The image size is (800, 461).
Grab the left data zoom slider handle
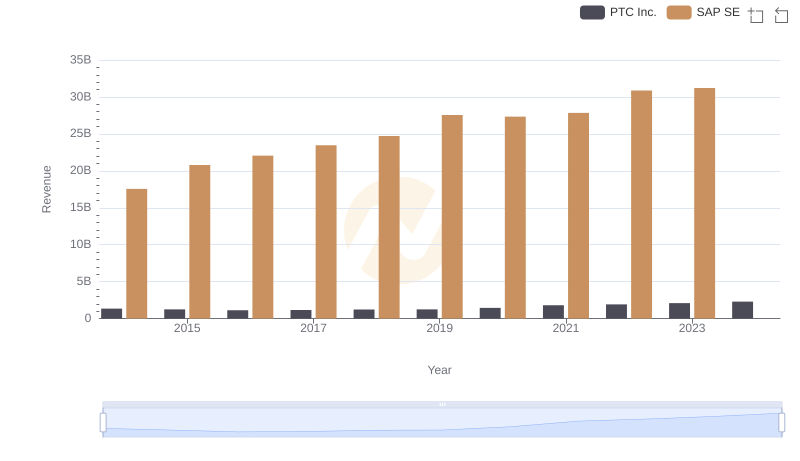click(x=103, y=423)
